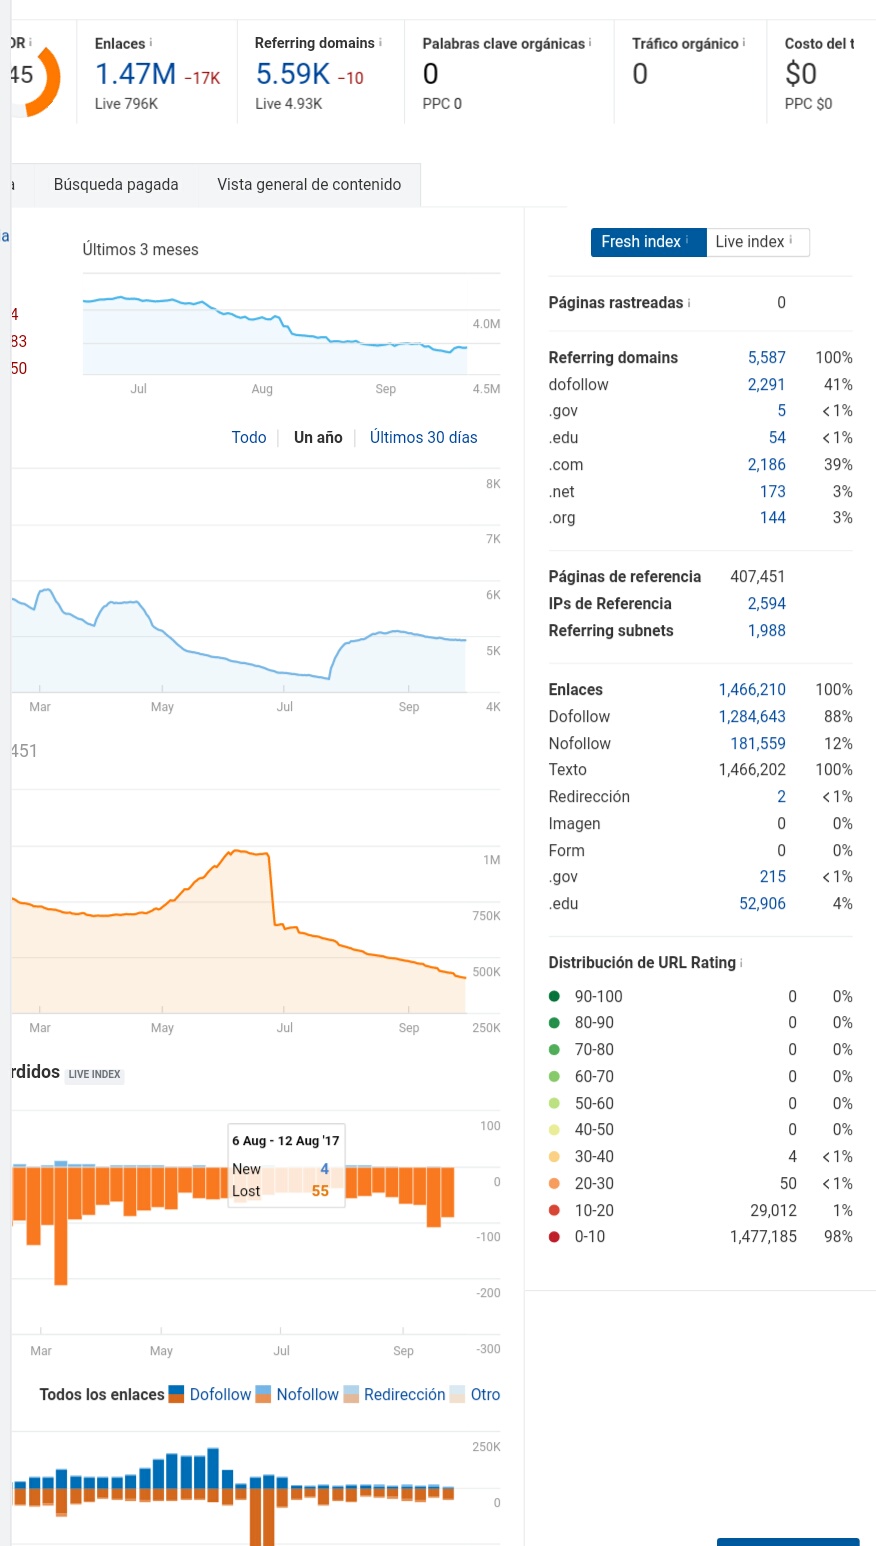
Task: Click info icon by Distribución de URL Rating
Action: (741, 962)
